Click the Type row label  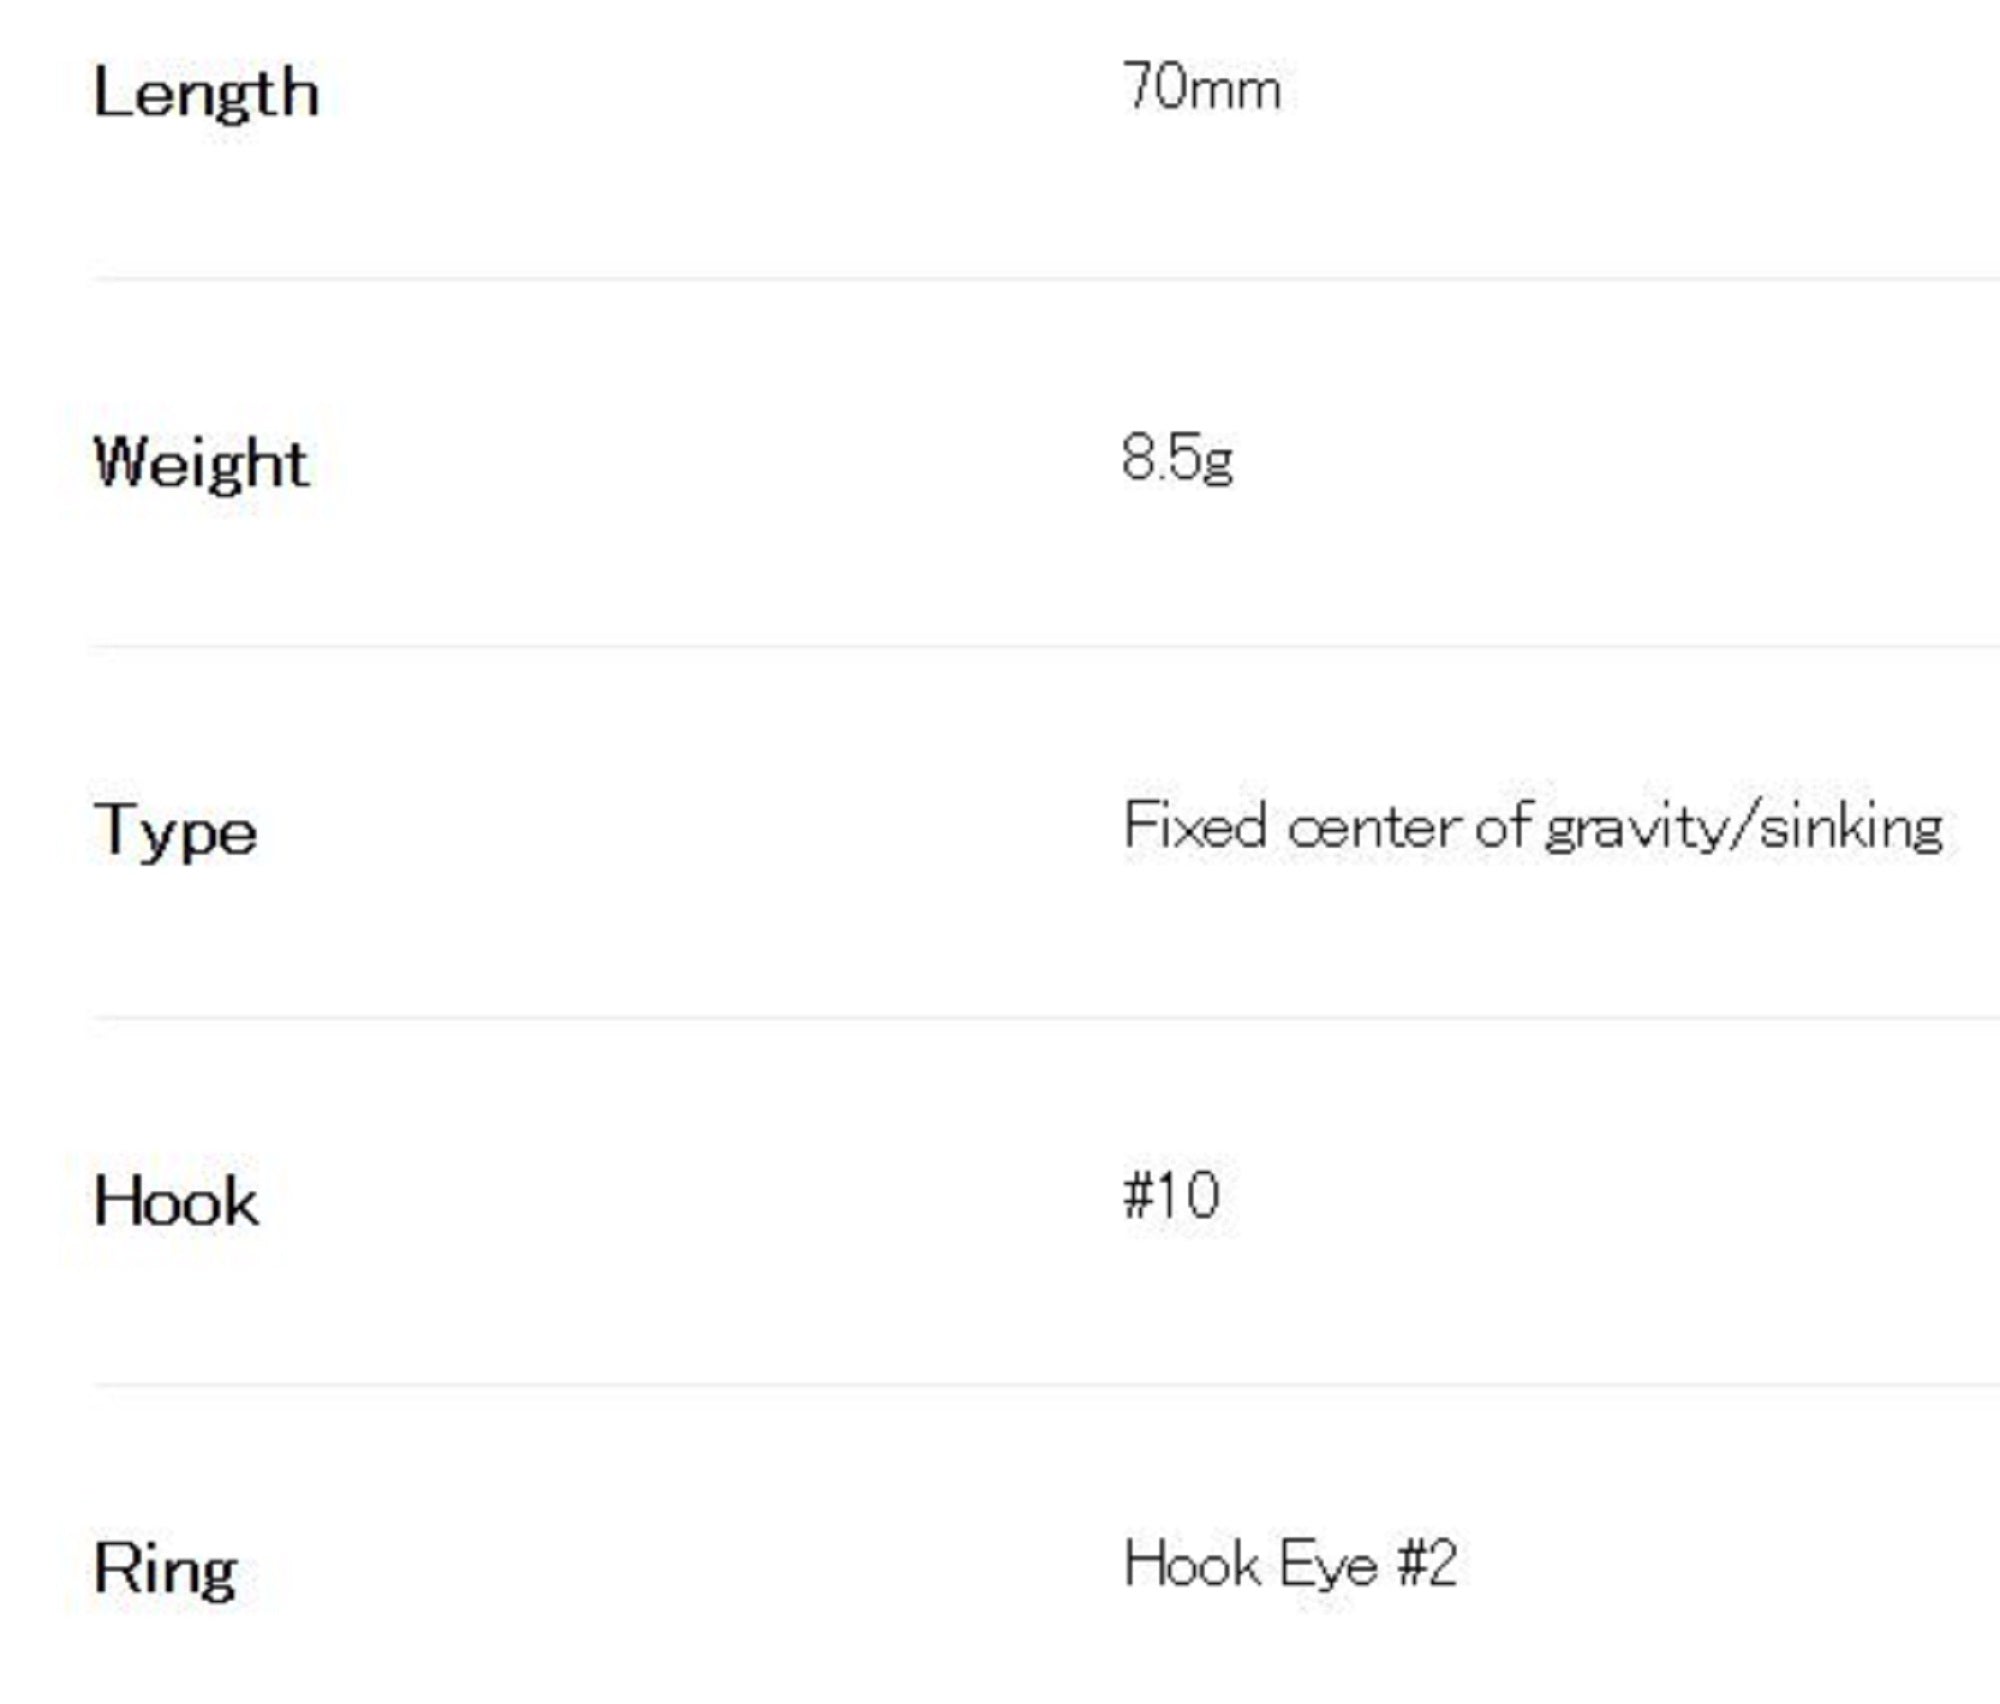pyautogui.click(x=176, y=831)
